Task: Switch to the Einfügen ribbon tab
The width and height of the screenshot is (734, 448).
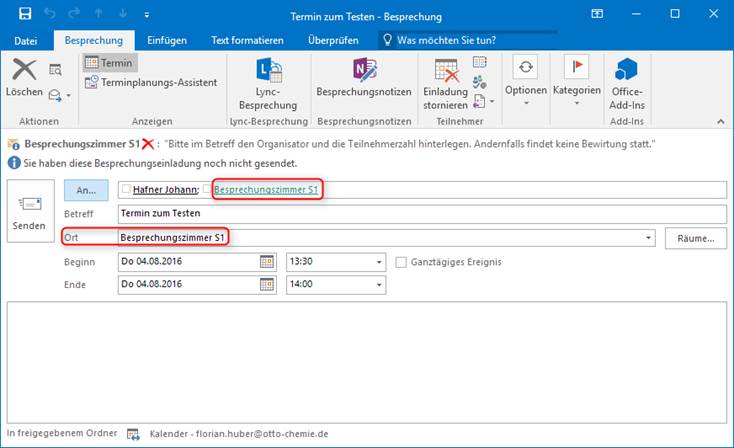Action: 167,41
